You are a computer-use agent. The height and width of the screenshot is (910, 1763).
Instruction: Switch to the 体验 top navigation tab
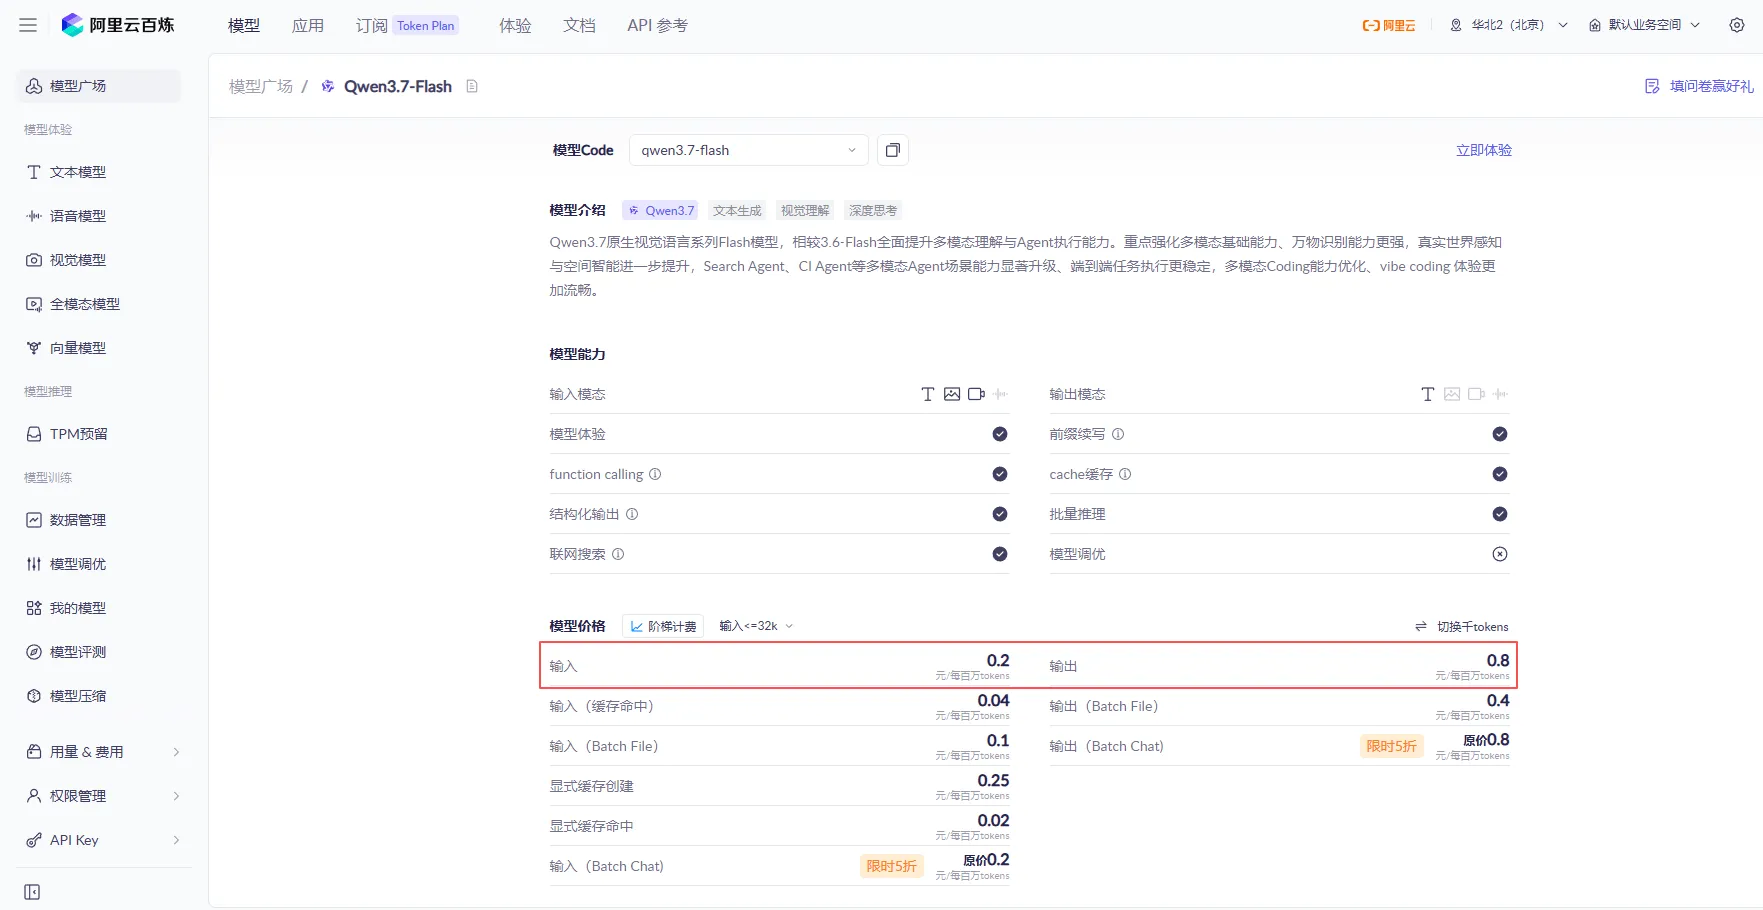[515, 25]
